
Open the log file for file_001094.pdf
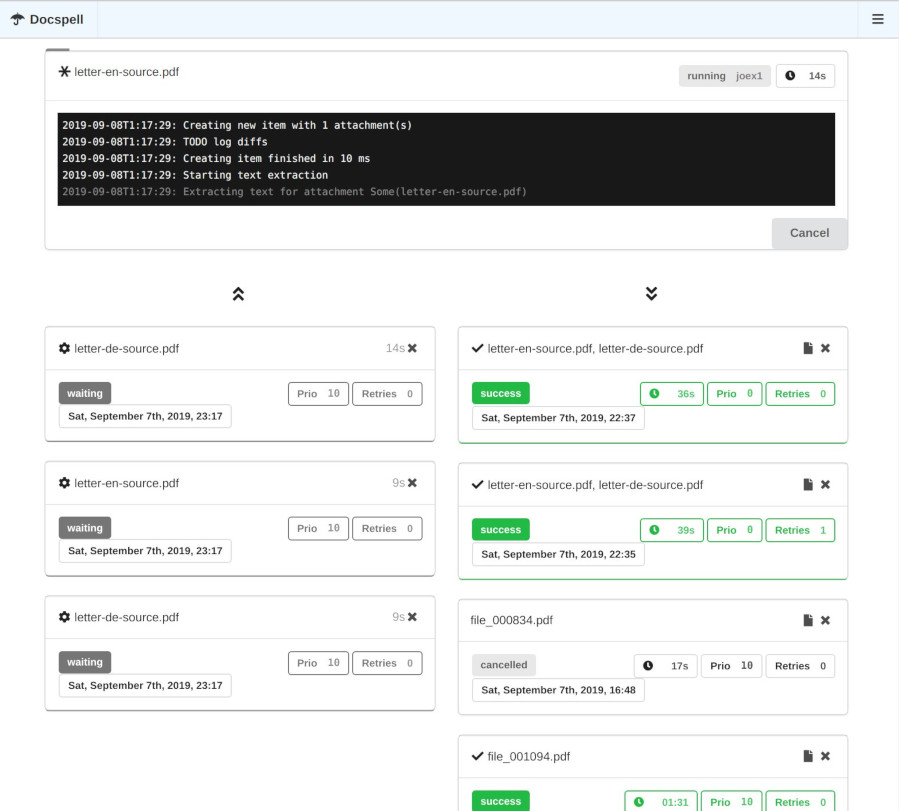tap(808, 757)
